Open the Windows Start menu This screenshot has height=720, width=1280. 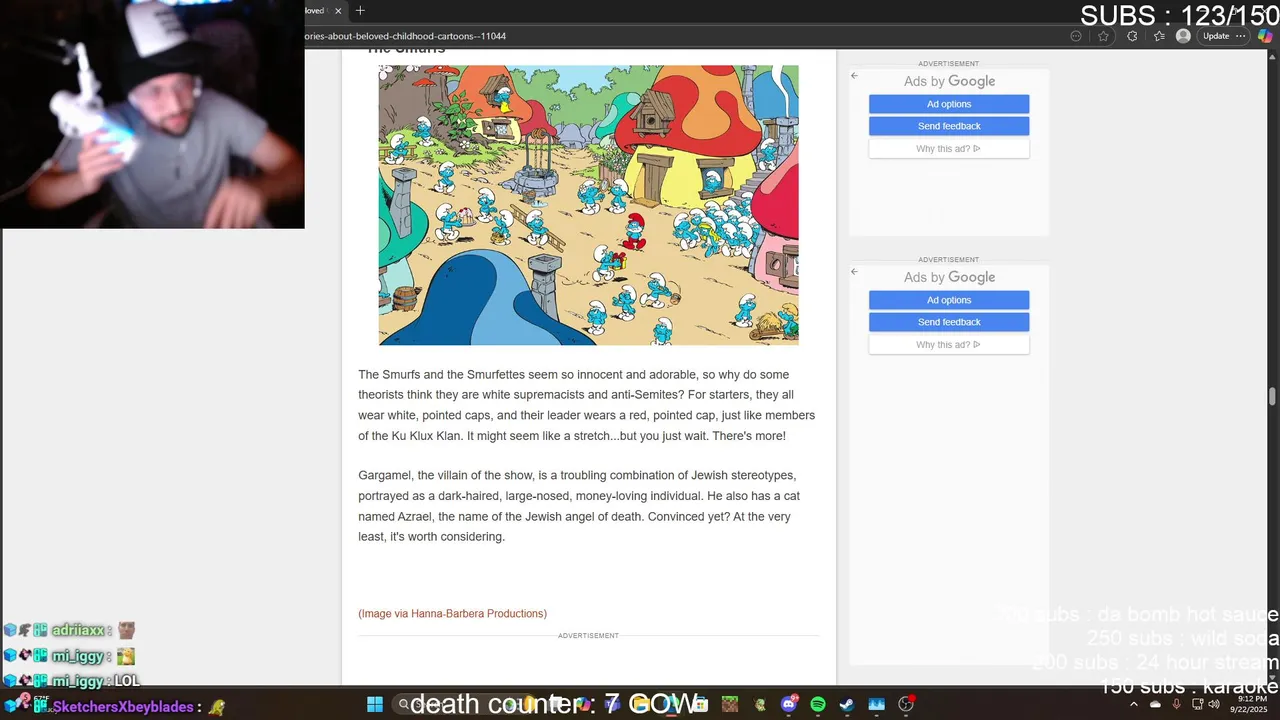point(374,704)
